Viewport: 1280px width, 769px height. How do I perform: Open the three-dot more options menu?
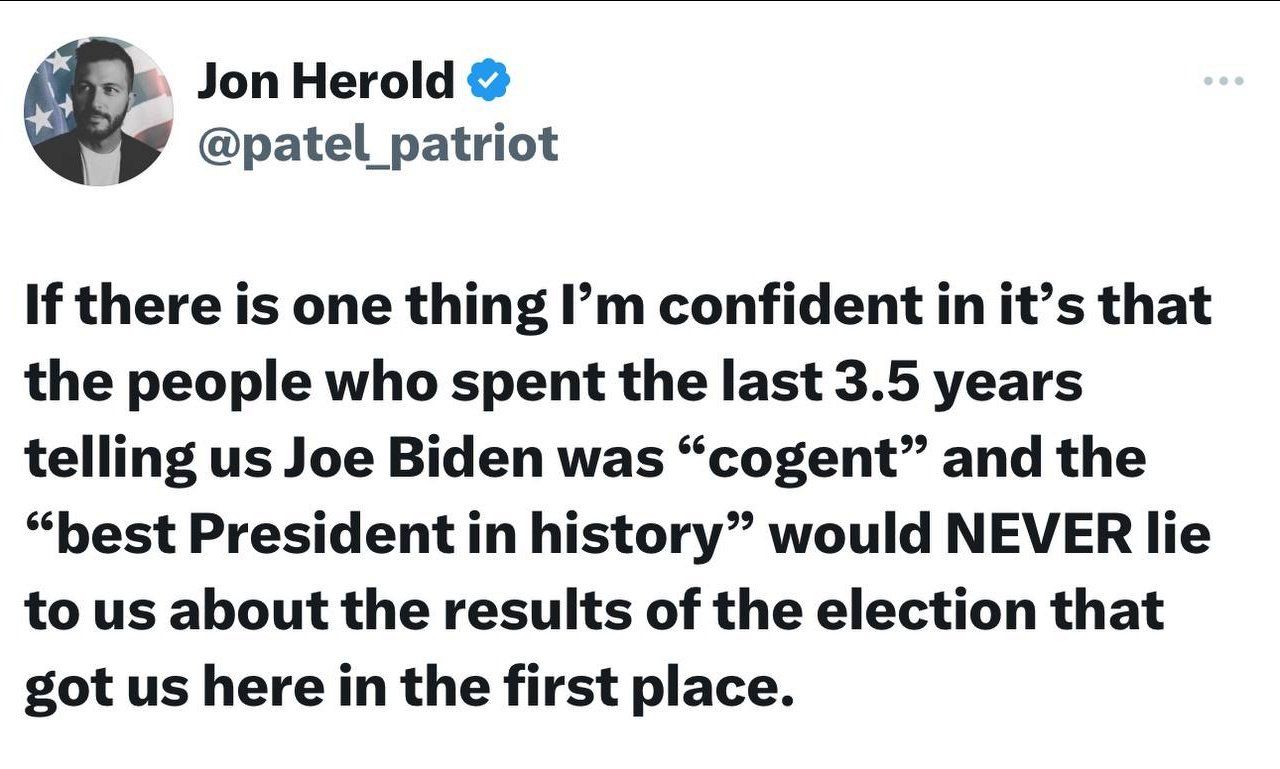pyautogui.click(x=1223, y=81)
